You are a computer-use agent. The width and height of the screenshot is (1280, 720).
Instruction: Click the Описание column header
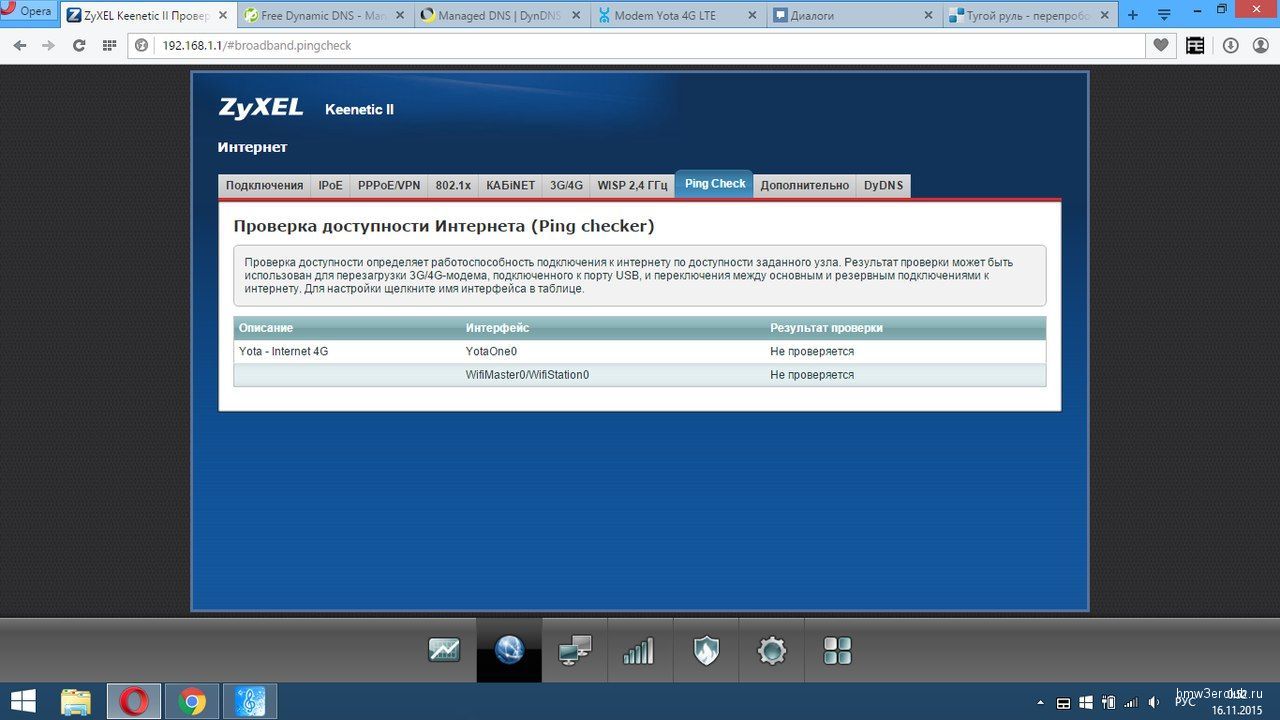pos(266,328)
